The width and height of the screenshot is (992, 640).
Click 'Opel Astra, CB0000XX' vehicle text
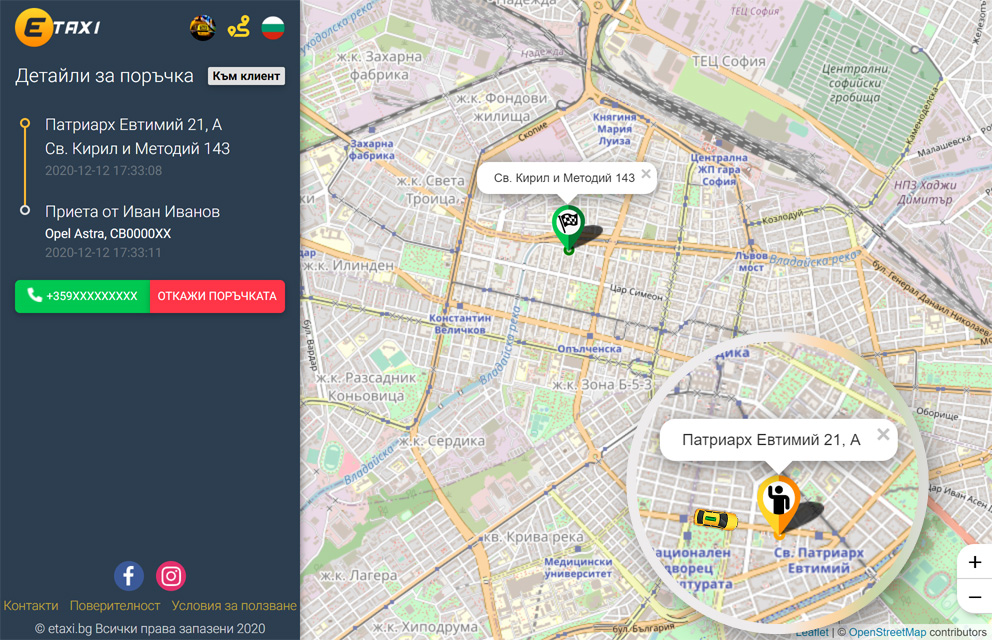tap(108, 233)
